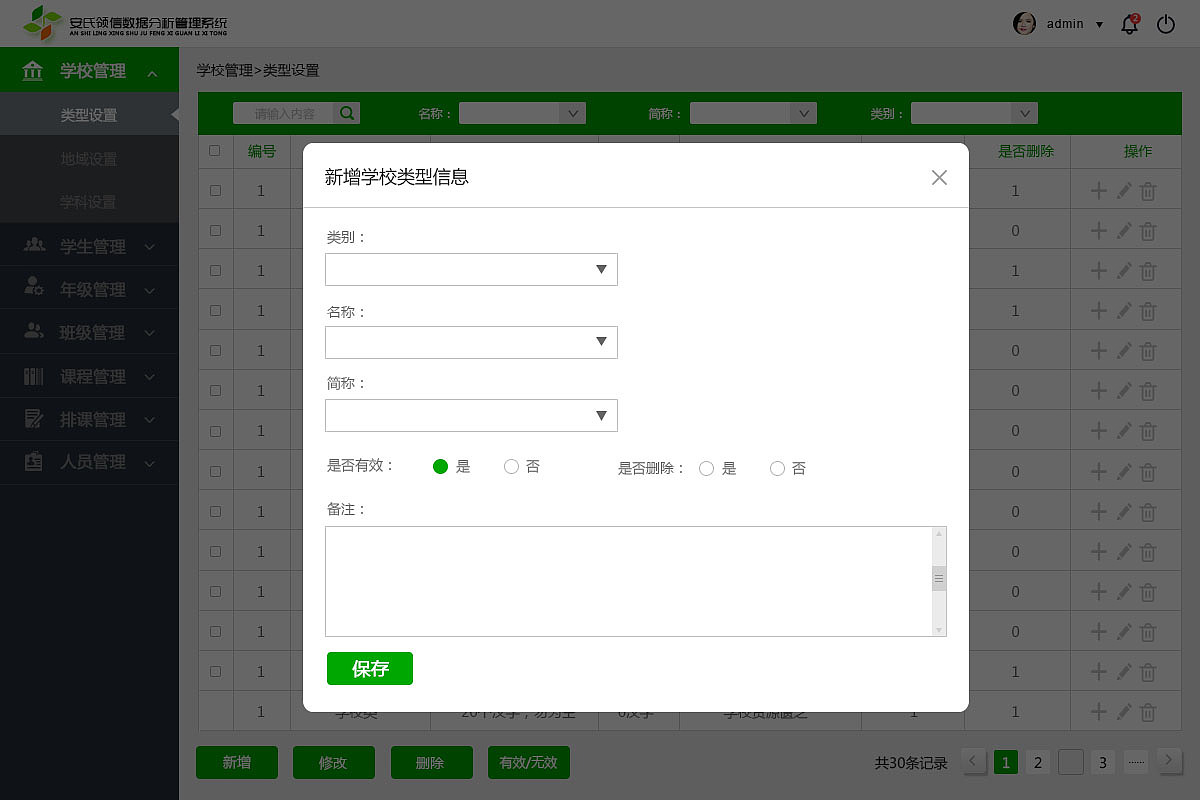
Task: Open 学科设置 in the sidebar
Action: [89, 201]
